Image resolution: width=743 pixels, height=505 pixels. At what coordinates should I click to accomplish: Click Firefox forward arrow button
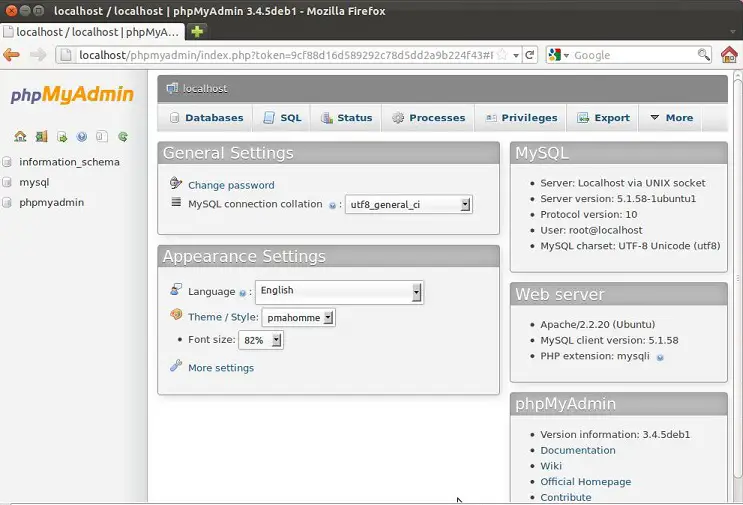pos(38,55)
